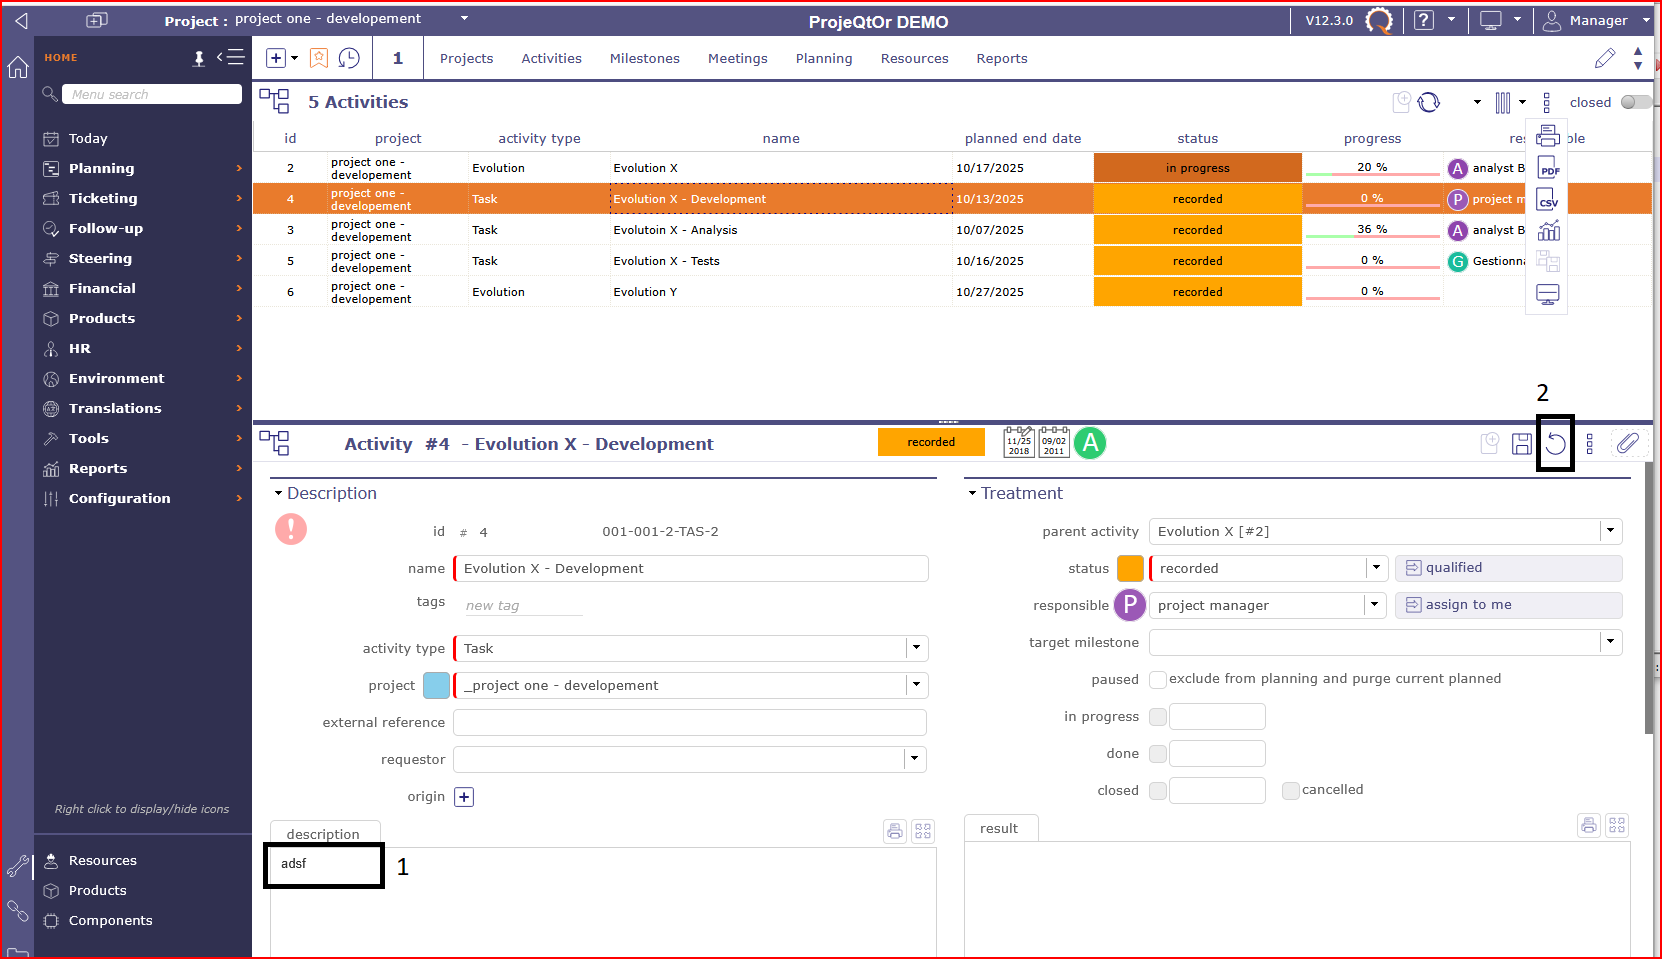Check the paused checkbox
The height and width of the screenshot is (959, 1662).
1158,680
